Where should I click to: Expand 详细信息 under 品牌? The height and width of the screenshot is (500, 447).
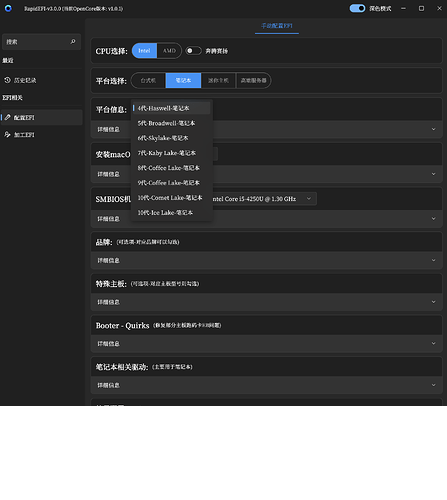click(266, 260)
